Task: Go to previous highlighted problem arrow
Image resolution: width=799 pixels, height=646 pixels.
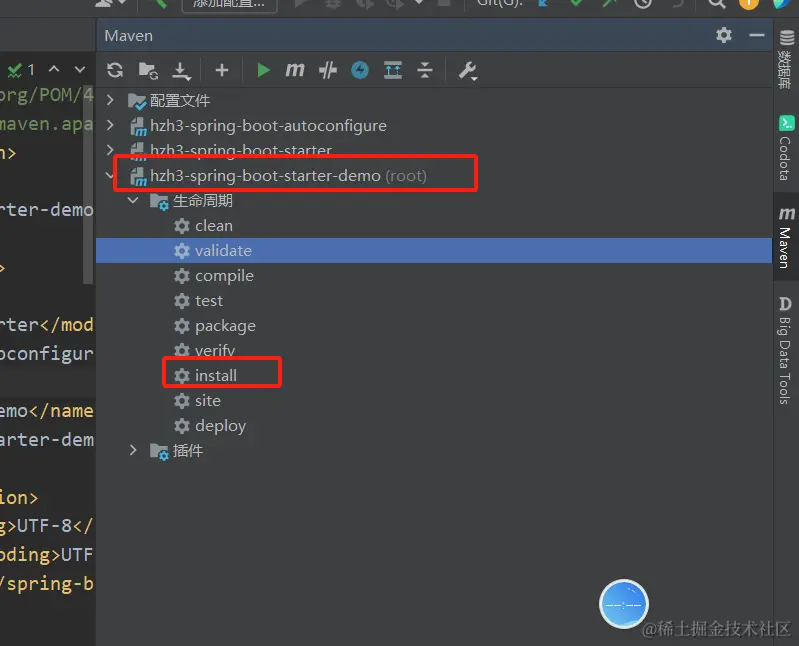Action: pos(54,69)
